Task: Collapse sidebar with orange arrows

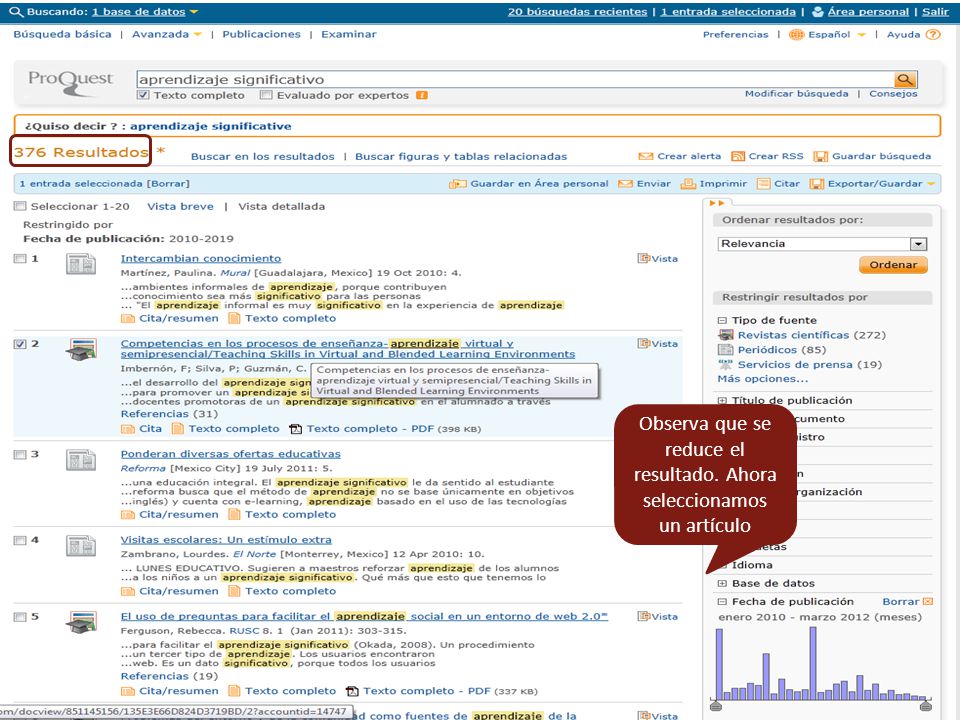Action: point(717,203)
